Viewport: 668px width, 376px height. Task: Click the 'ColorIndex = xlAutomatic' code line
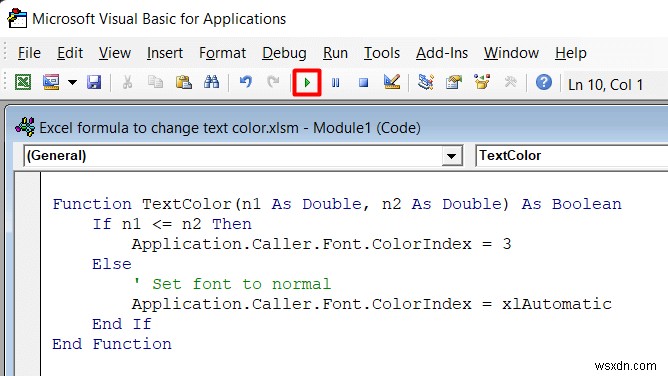click(371, 304)
